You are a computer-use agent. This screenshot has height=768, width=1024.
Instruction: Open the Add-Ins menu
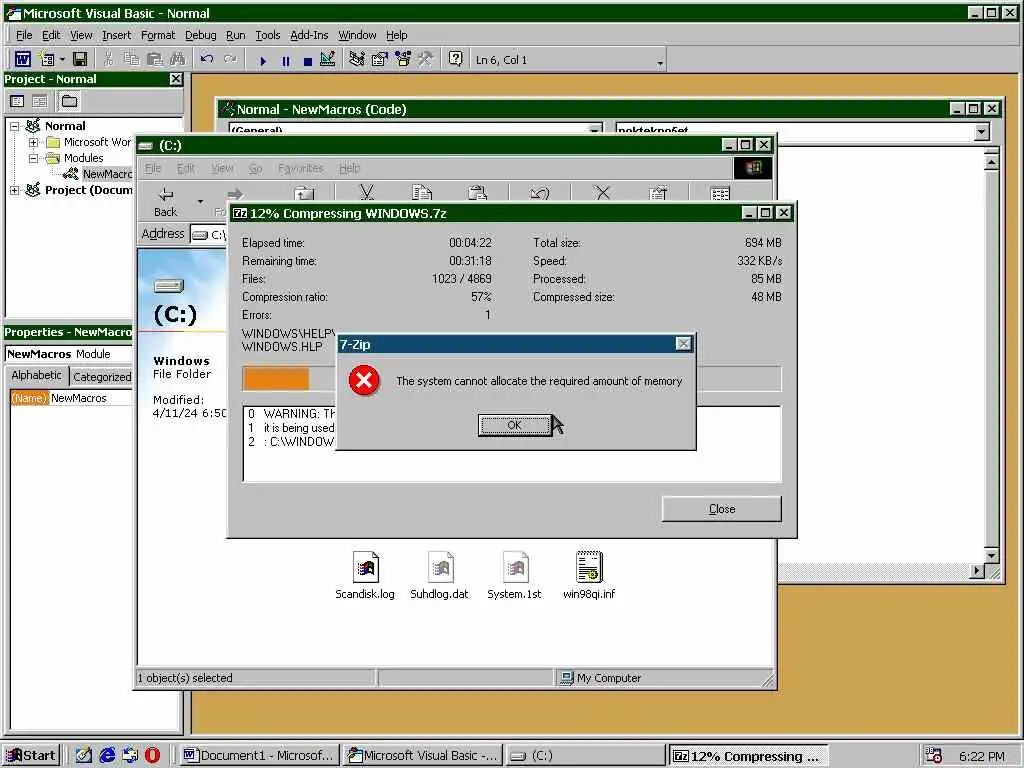pos(309,35)
